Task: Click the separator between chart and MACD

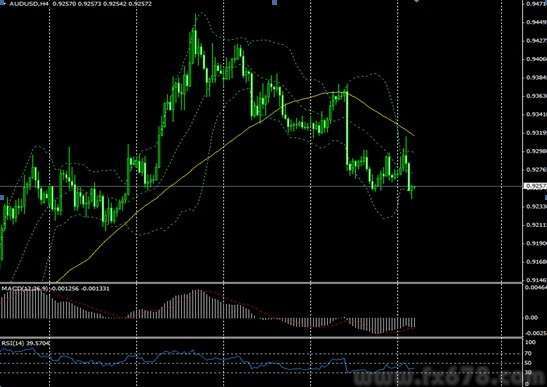Action: point(262,283)
